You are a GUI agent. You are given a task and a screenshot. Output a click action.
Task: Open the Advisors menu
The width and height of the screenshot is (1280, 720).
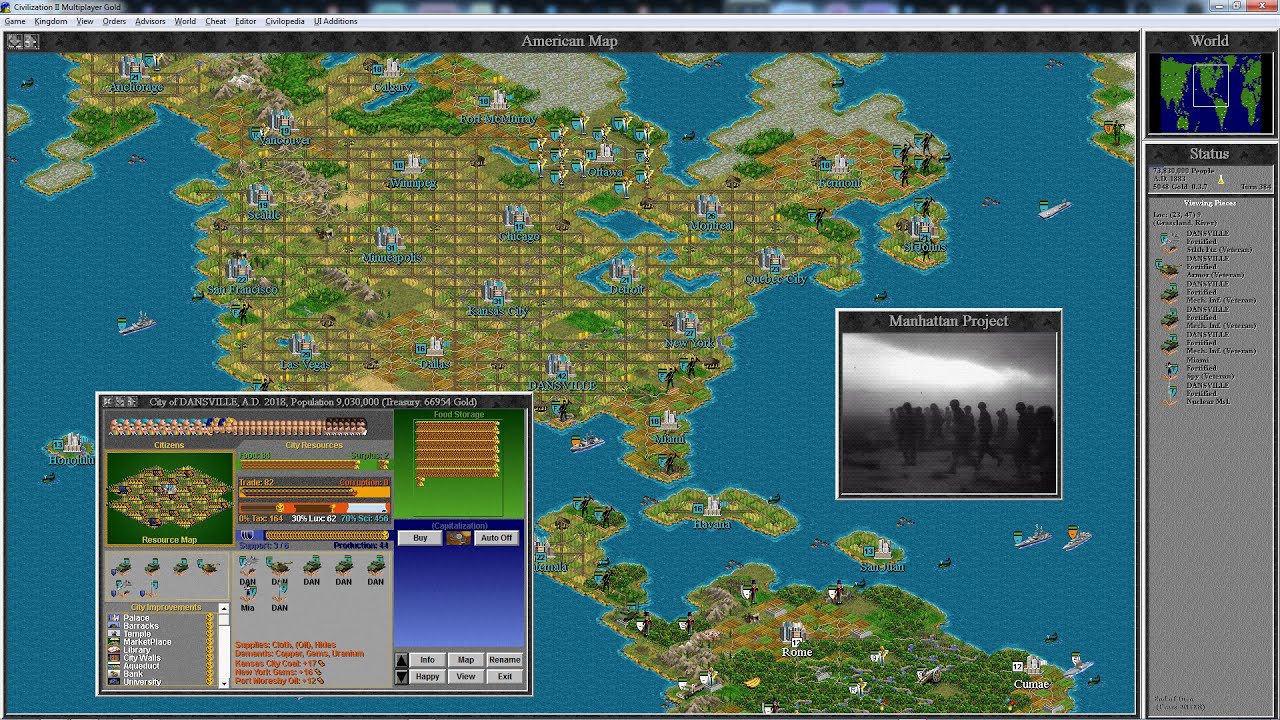click(x=150, y=21)
